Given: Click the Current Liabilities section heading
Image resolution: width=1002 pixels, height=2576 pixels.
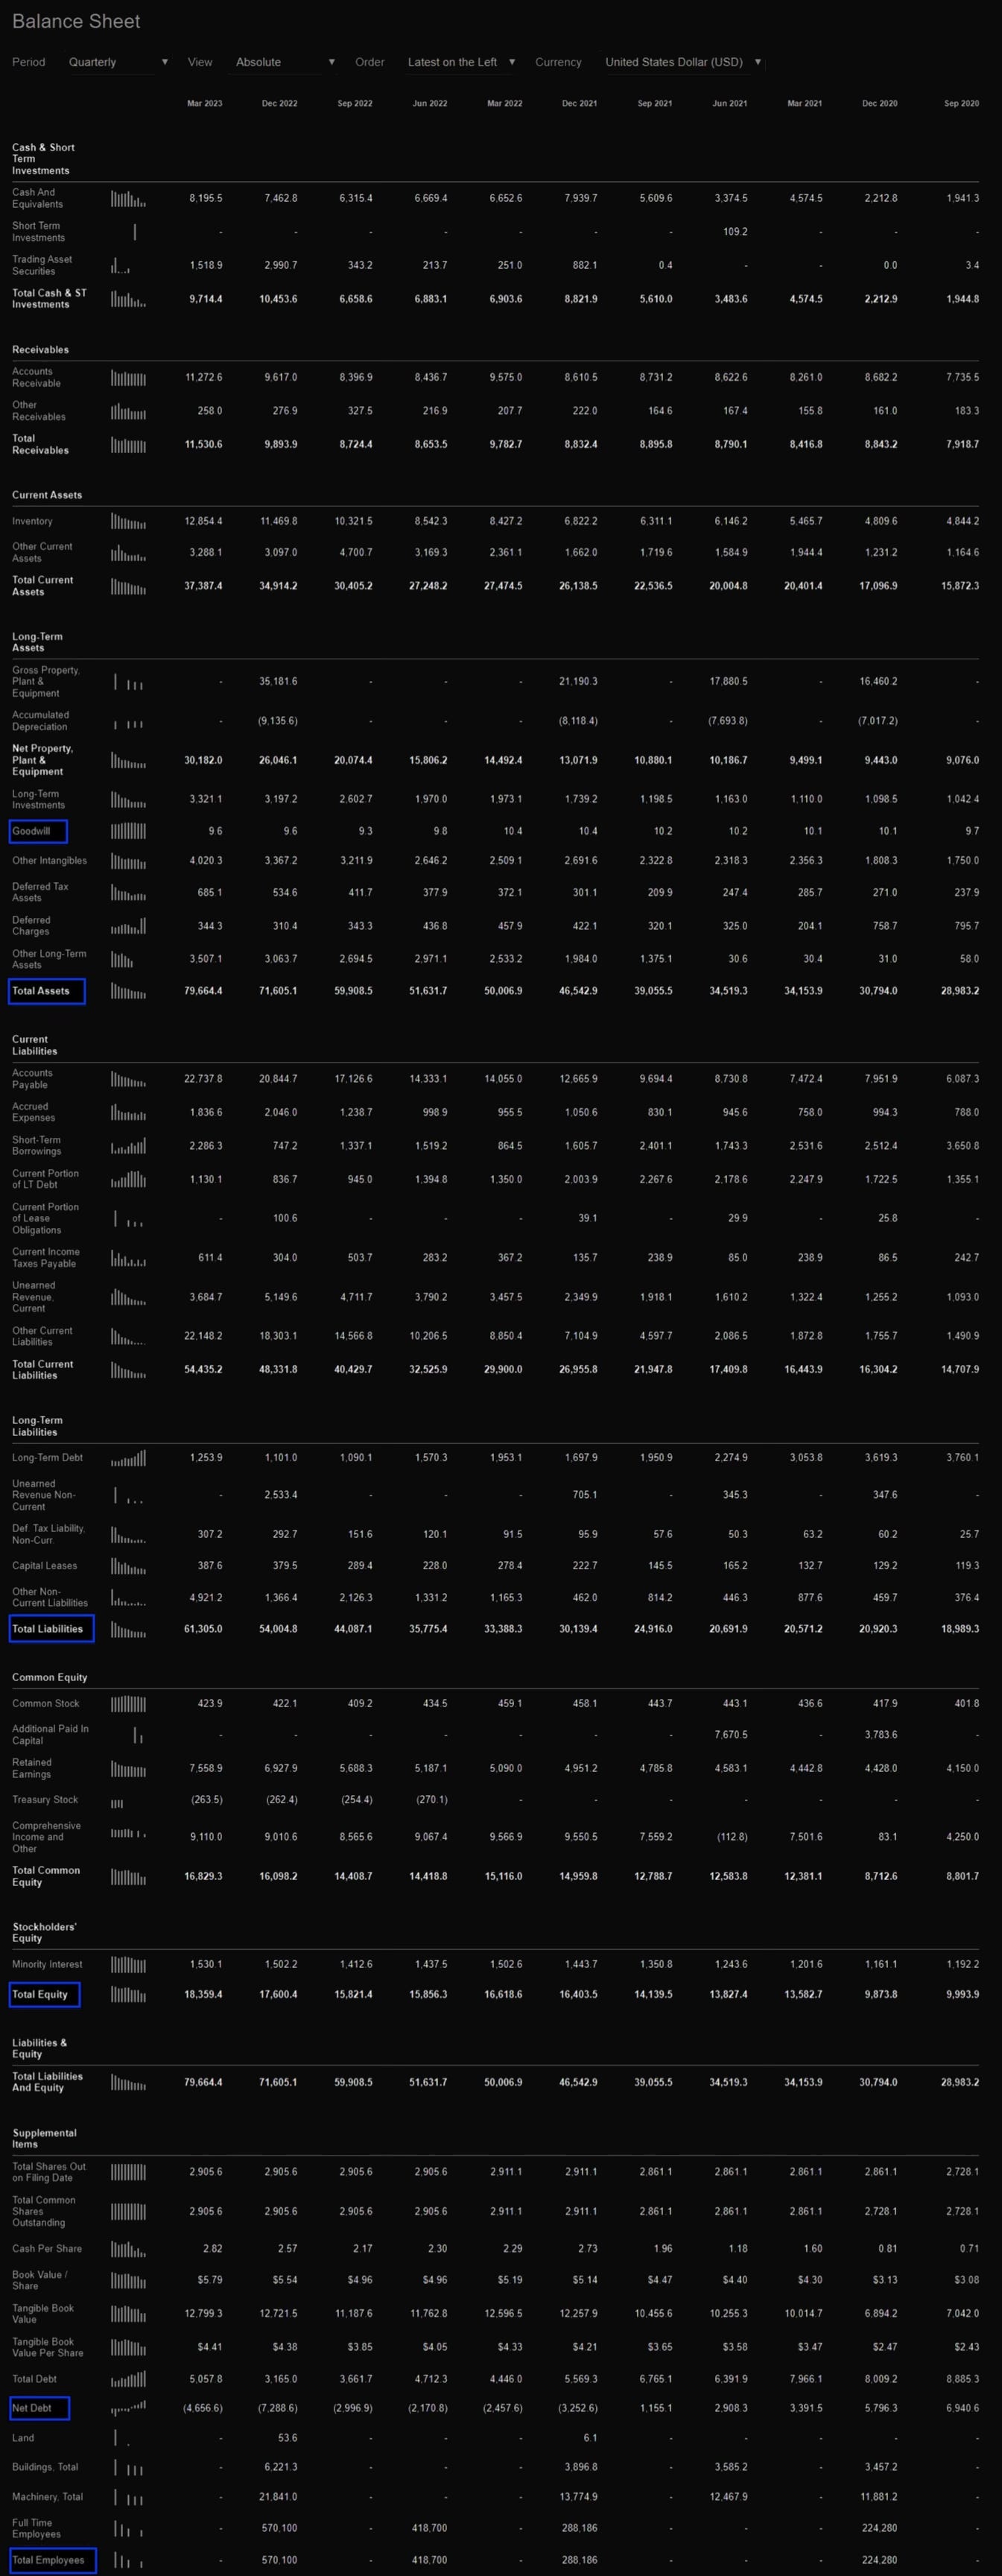Looking at the screenshot, I should coord(35,1045).
